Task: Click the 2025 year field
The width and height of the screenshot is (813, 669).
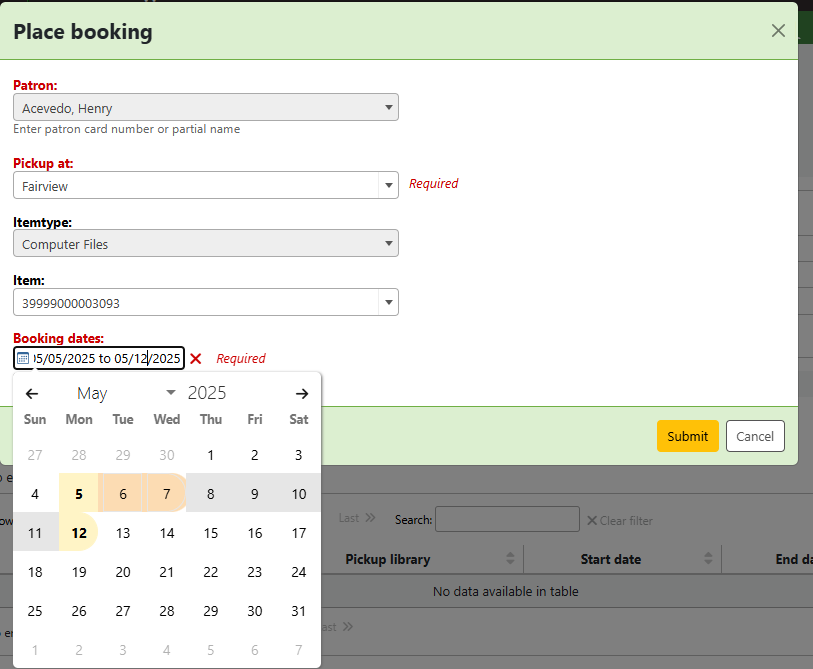Action: (208, 394)
